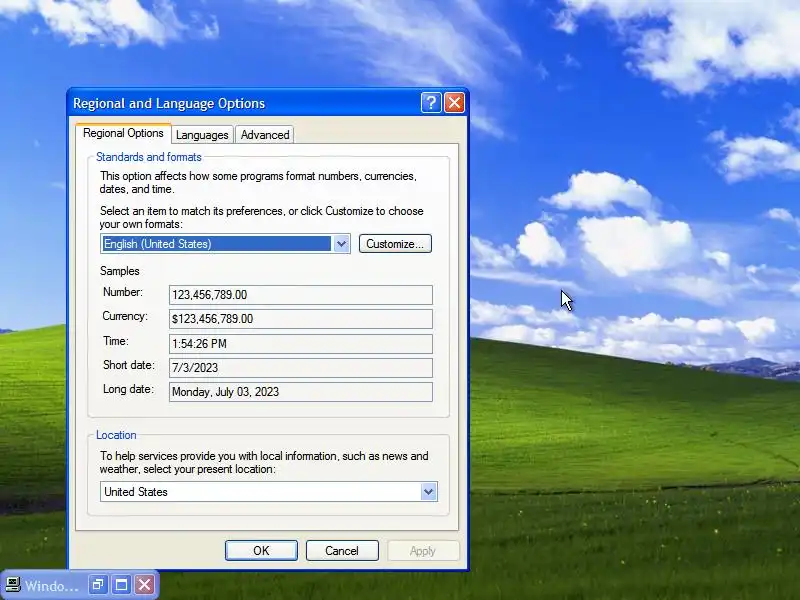Click the Currency sample field $123,456,789.00
Viewport: 800px width, 600px height.
coord(301,319)
